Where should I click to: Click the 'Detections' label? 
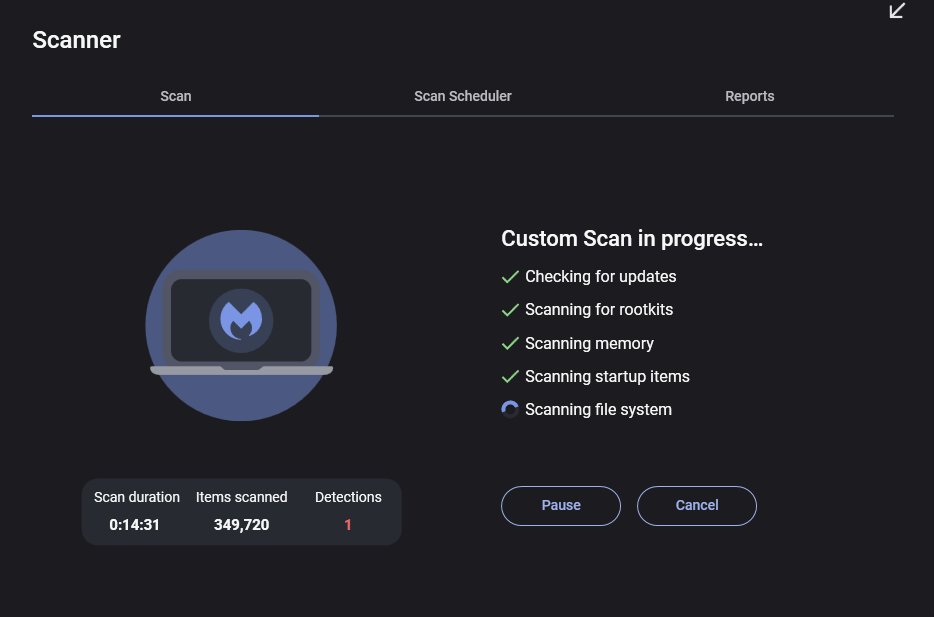[x=348, y=497]
